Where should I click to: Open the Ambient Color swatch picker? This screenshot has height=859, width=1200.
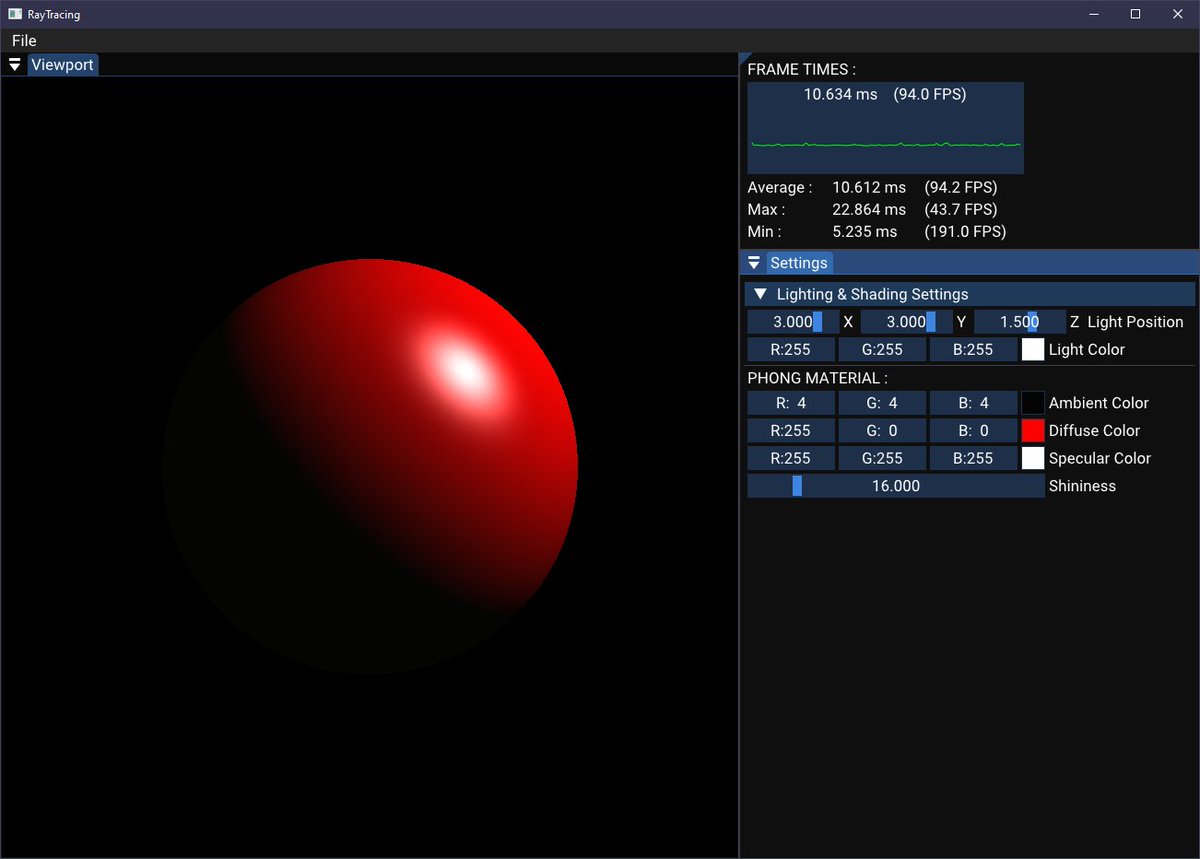[1033, 403]
